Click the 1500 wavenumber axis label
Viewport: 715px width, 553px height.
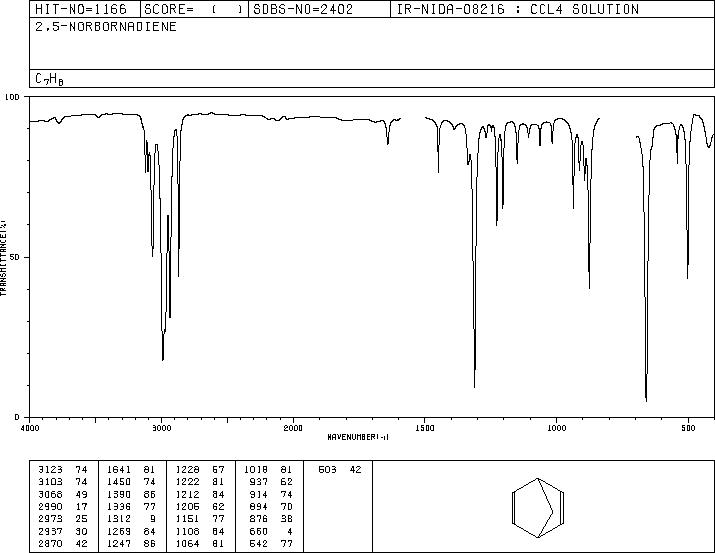[425, 428]
